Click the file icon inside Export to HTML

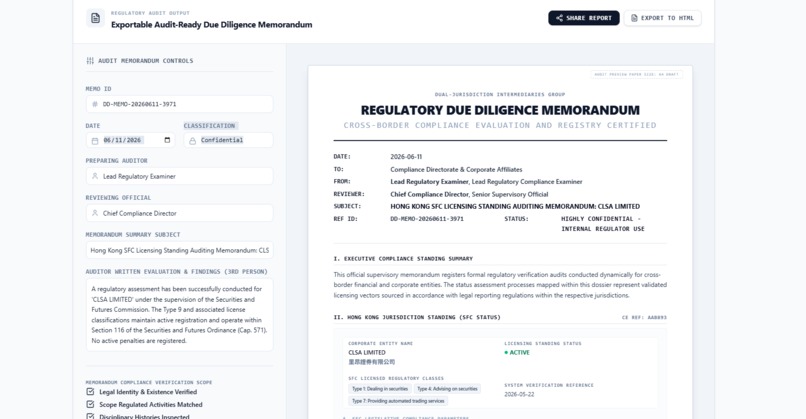[x=634, y=18]
